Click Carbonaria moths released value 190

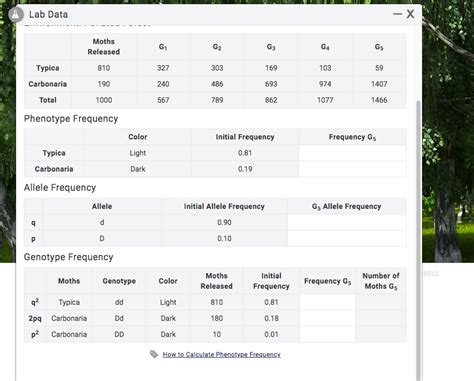tap(104, 84)
